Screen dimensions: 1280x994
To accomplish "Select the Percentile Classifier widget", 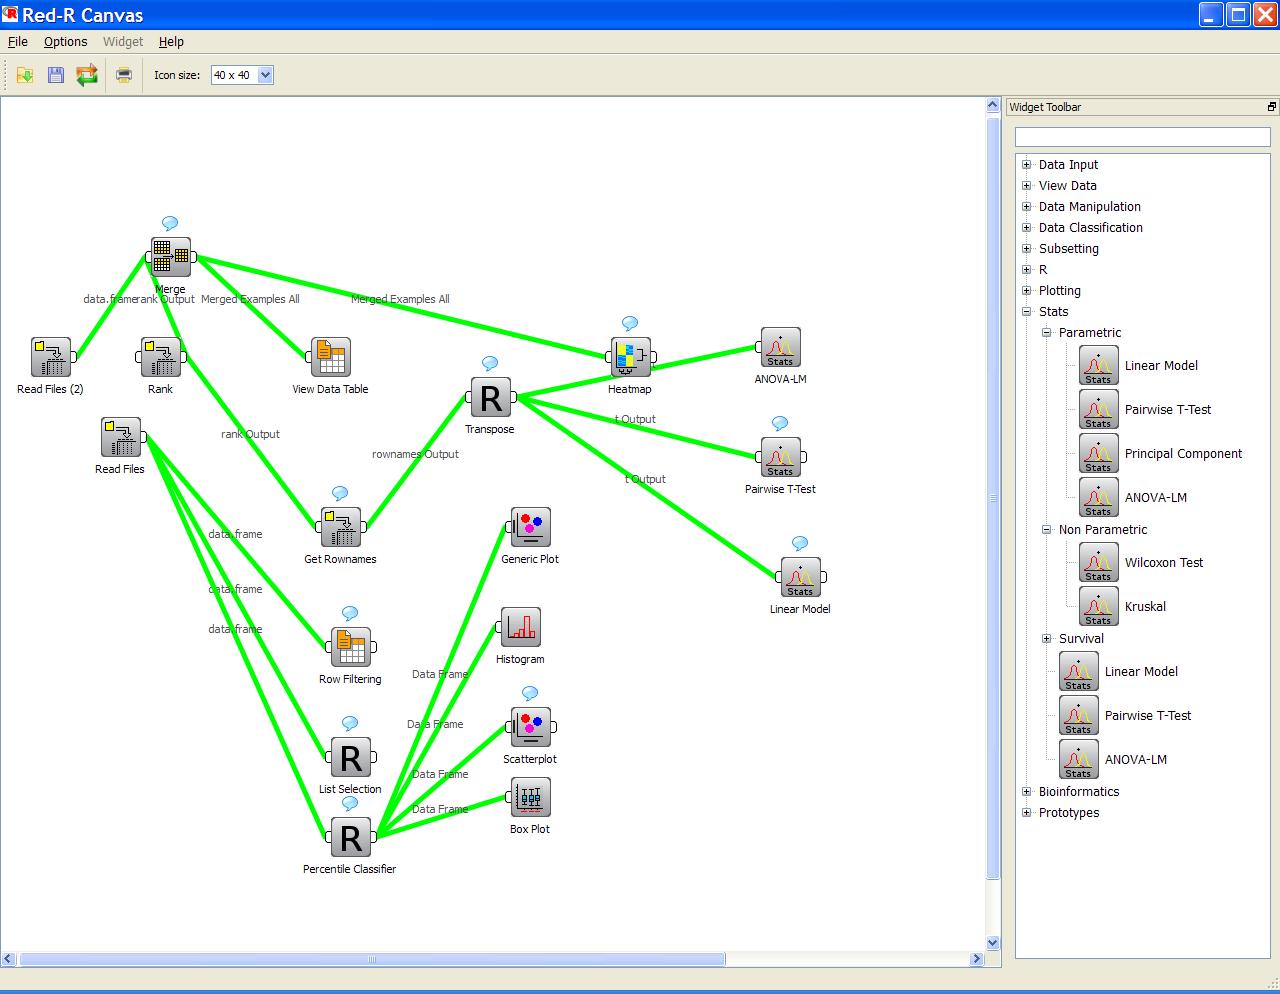I will coord(350,838).
